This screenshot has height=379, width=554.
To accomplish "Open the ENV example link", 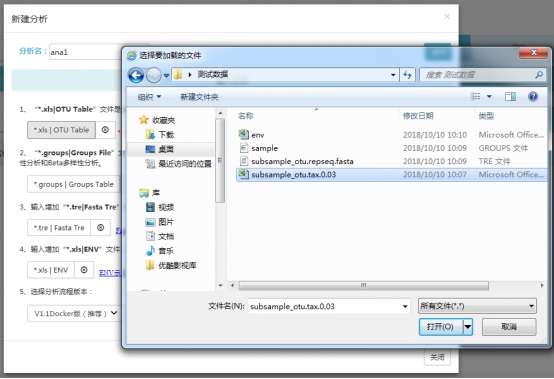I will click(110, 273).
